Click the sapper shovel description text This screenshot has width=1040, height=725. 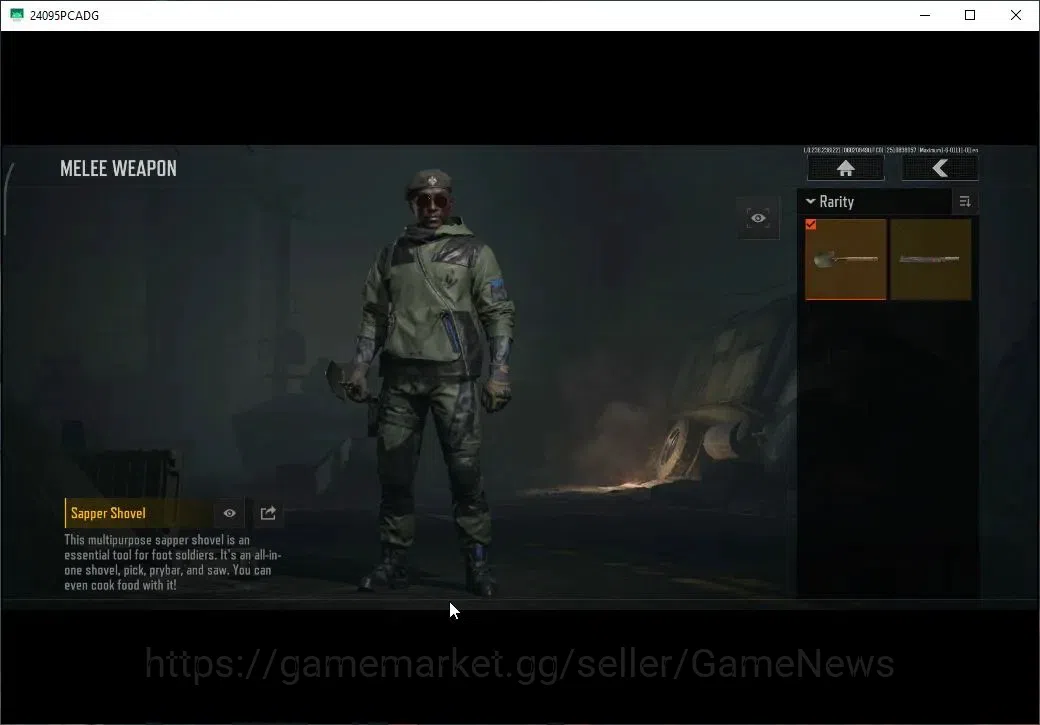(x=172, y=562)
